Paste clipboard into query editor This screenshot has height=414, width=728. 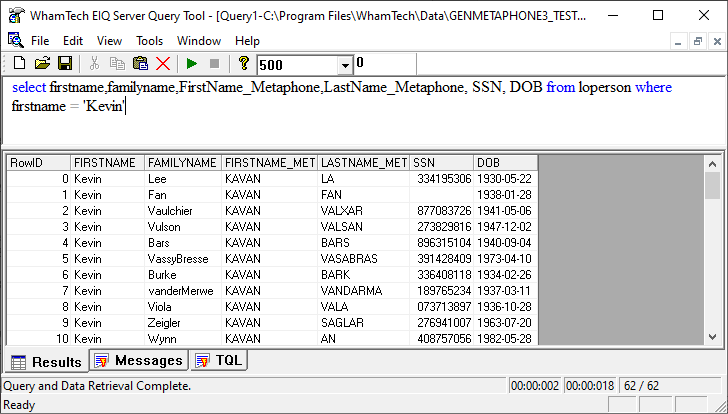140,64
